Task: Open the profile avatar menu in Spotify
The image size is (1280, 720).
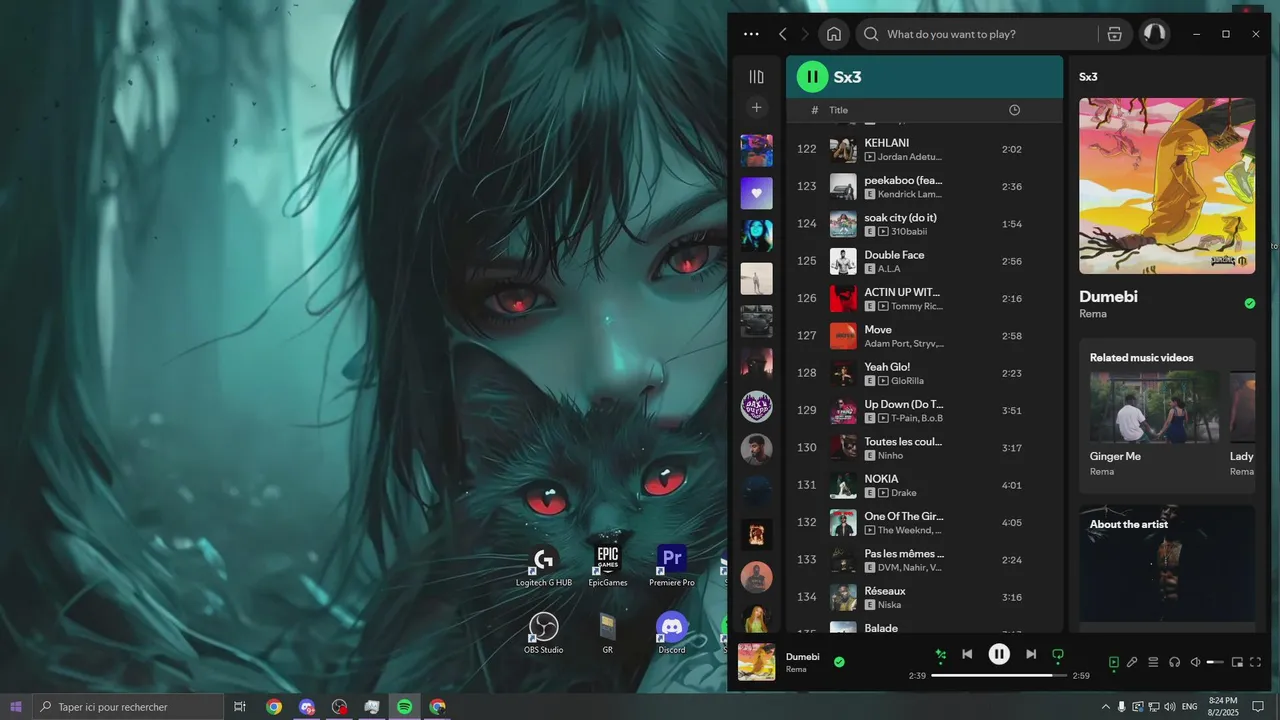Action: coord(1154,34)
